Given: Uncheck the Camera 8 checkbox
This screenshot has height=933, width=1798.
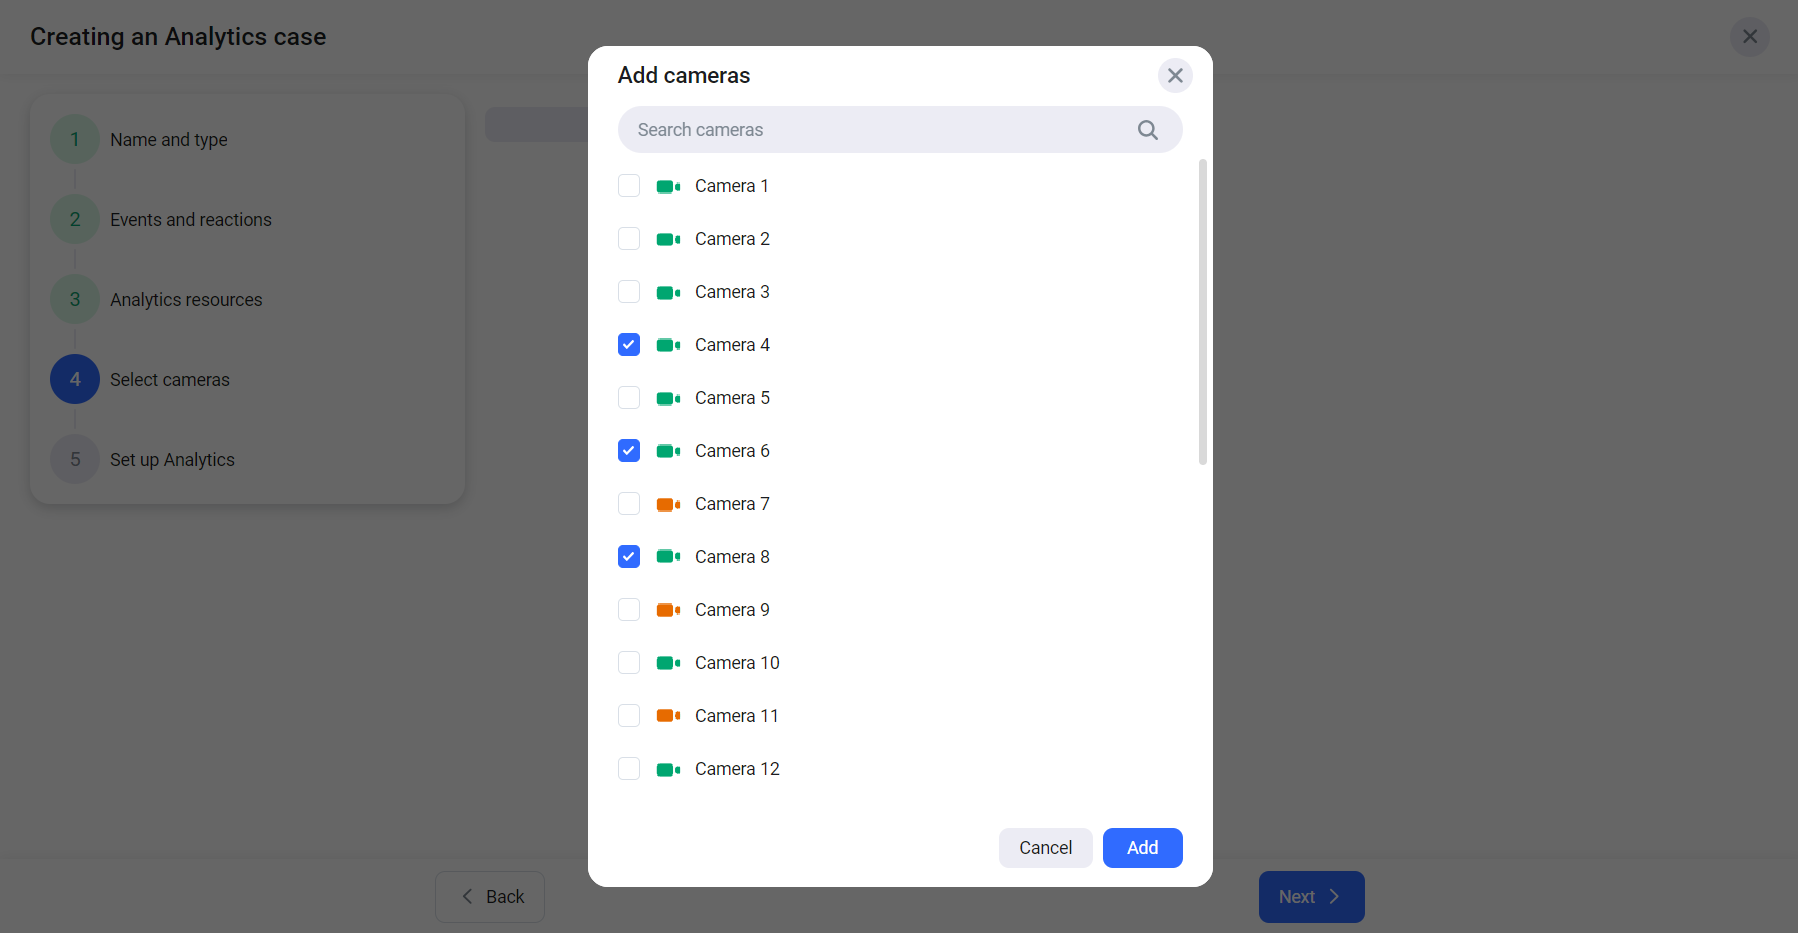Looking at the screenshot, I should tap(629, 557).
